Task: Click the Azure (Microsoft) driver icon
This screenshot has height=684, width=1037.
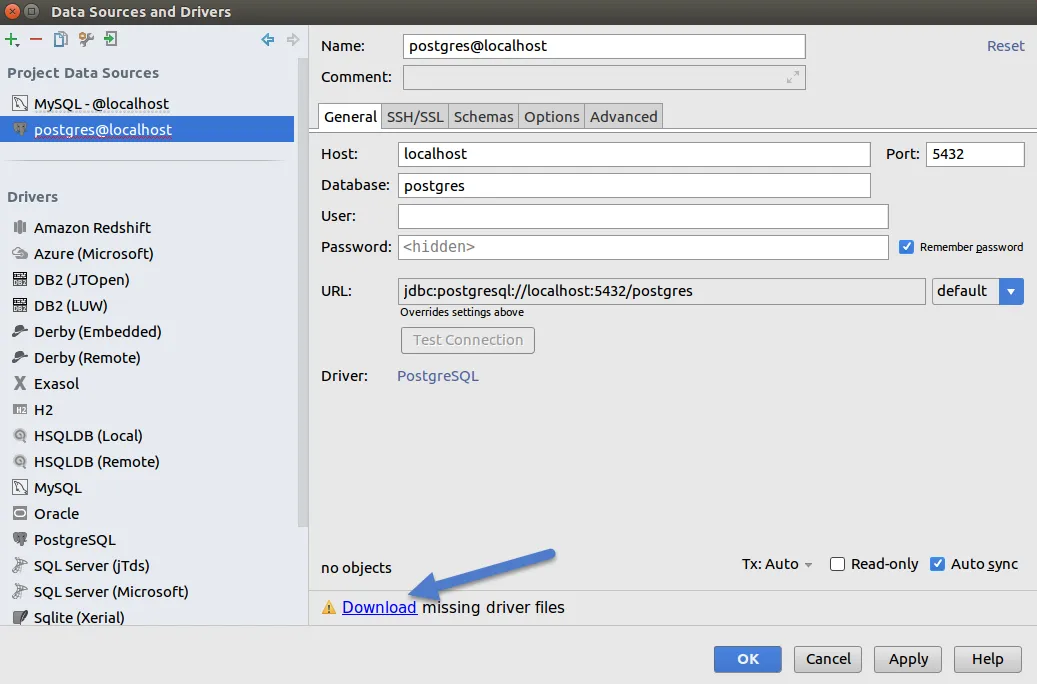Action: pos(21,253)
